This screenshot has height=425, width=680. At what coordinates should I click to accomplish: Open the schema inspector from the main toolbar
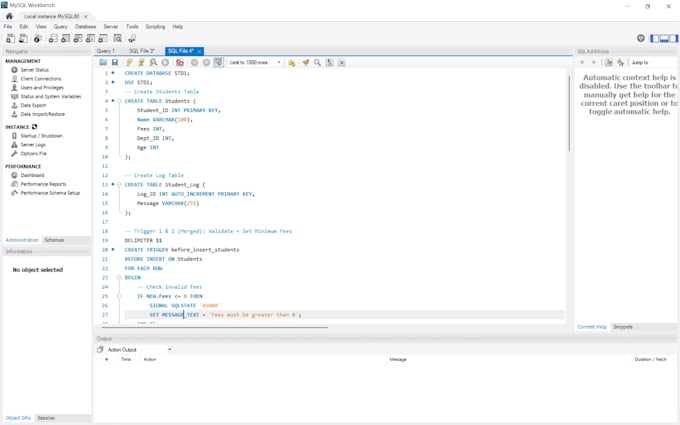(x=38, y=39)
